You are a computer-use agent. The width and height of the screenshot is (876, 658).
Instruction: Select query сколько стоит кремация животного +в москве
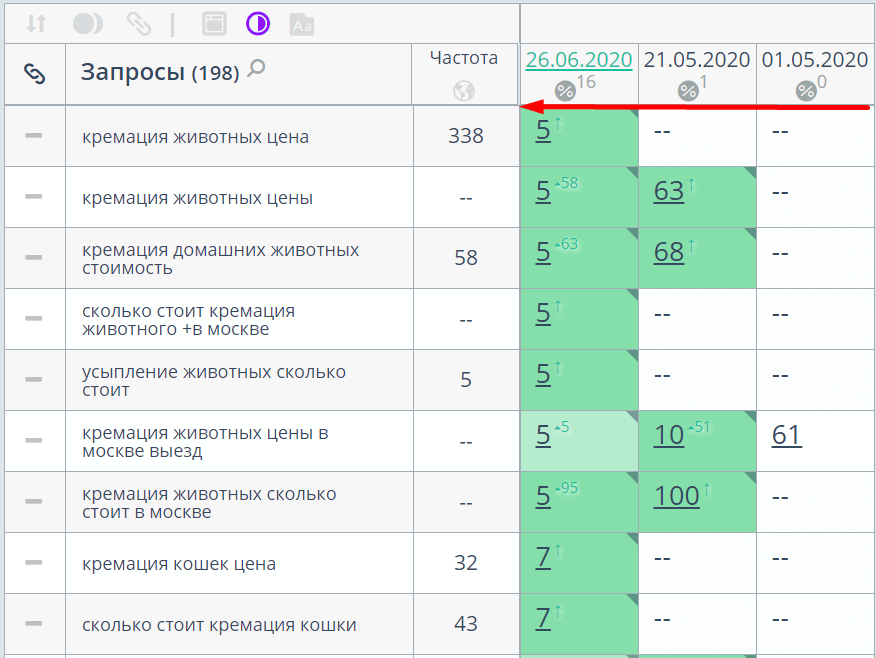[189, 320]
